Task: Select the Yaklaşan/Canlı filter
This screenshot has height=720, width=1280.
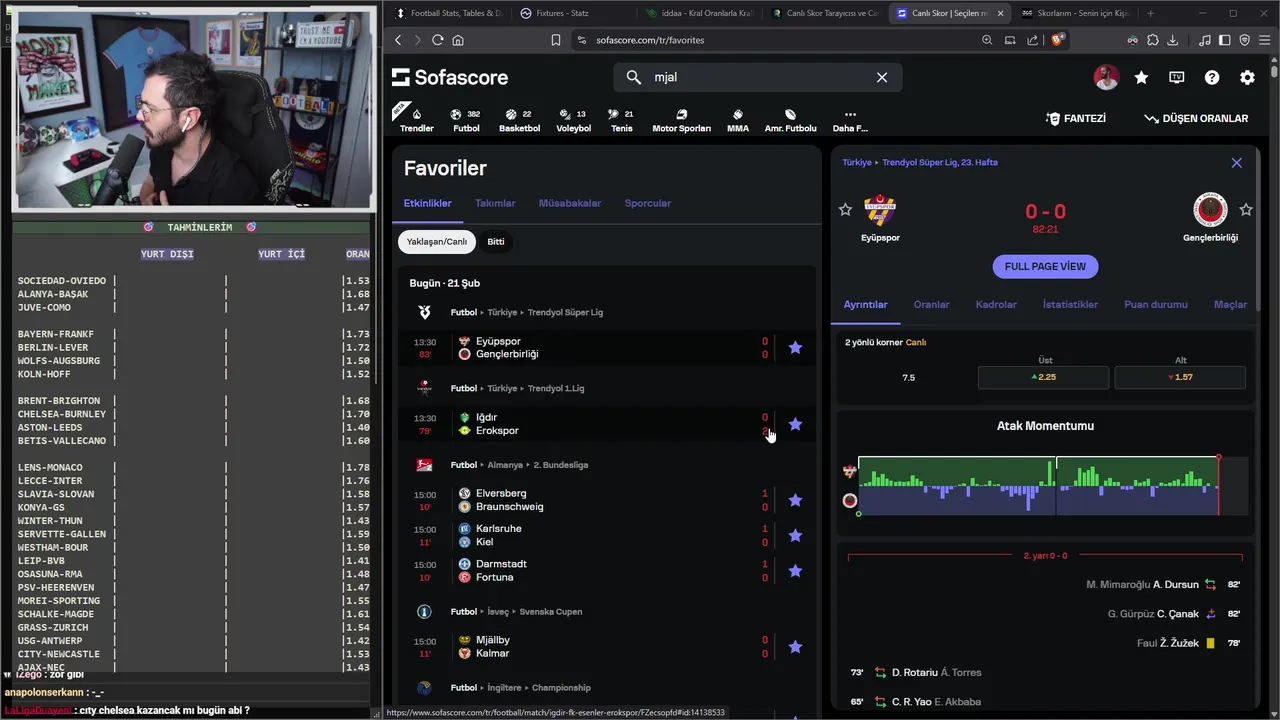Action: 437,242
